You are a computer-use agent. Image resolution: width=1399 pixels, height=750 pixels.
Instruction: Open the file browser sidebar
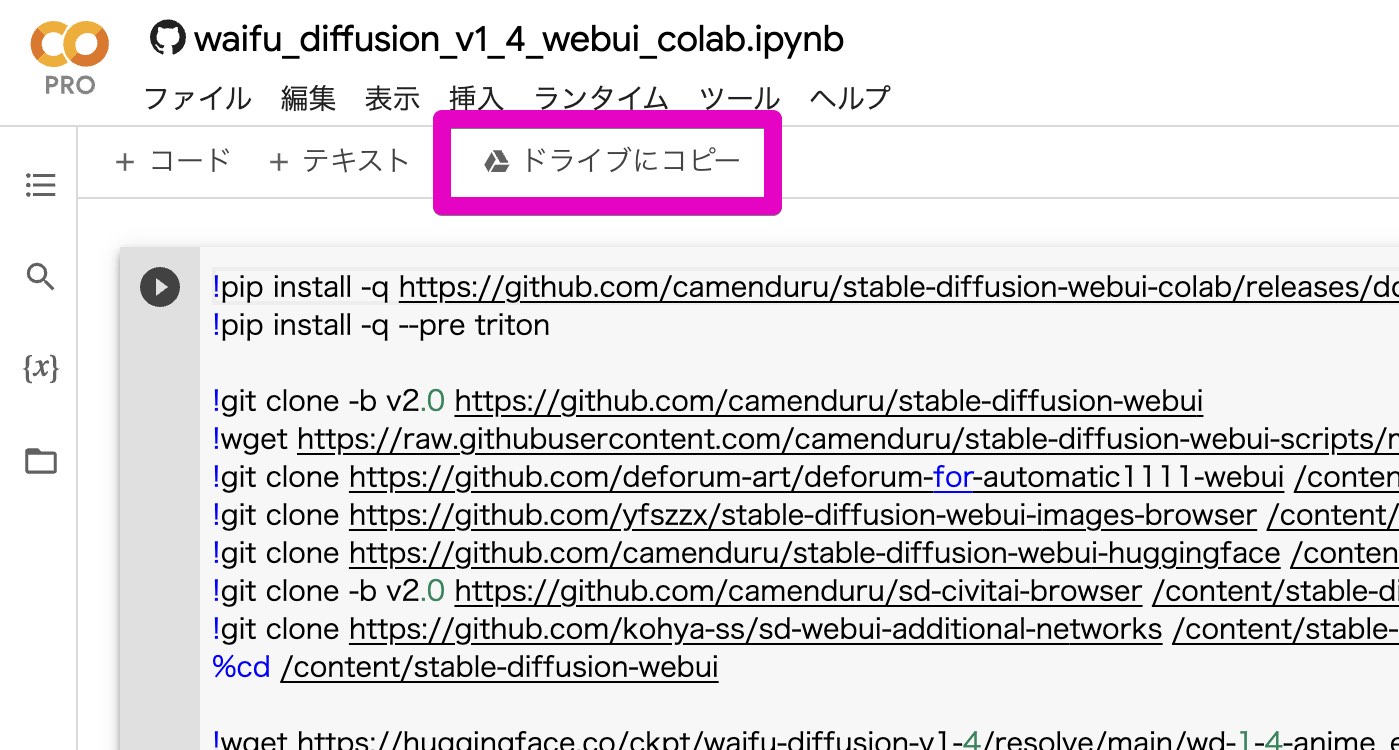[x=40, y=461]
